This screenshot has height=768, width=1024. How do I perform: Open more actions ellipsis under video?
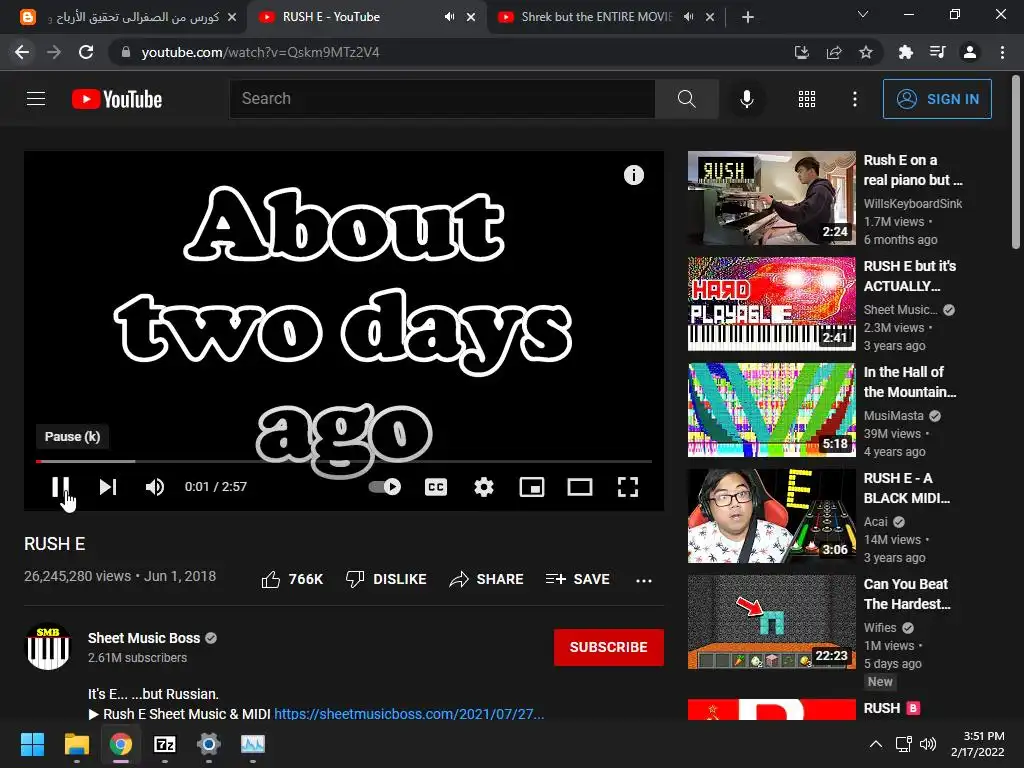tap(644, 581)
